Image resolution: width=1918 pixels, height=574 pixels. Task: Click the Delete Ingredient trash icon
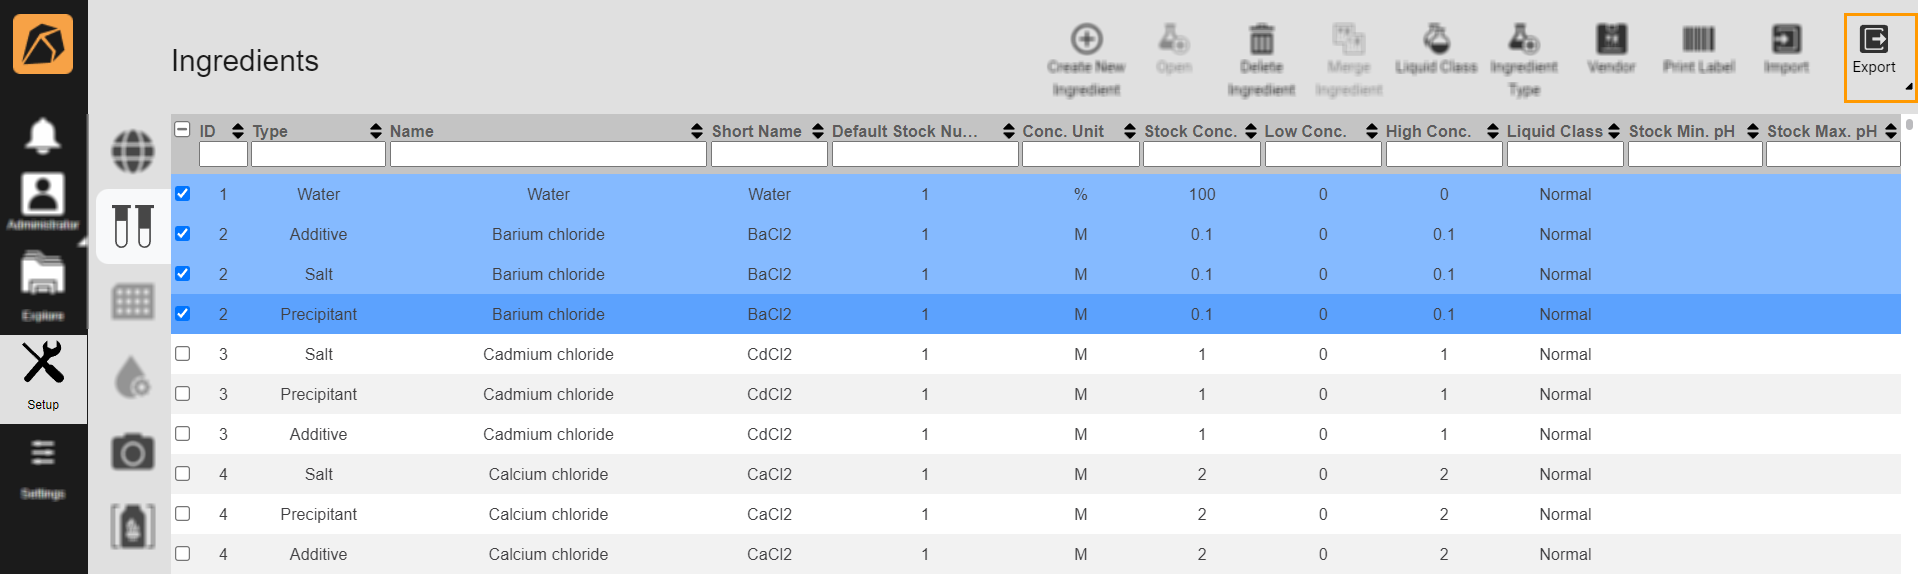pyautogui.click(x=1261, y=40)
